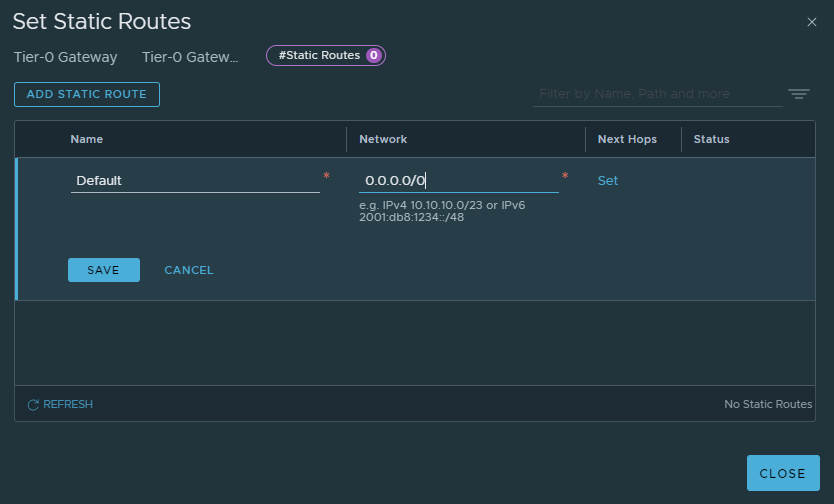The width and height of the screenshot is (834, 504).
Task: Click the Name field containing Default
Action: (x=195, y=181)
